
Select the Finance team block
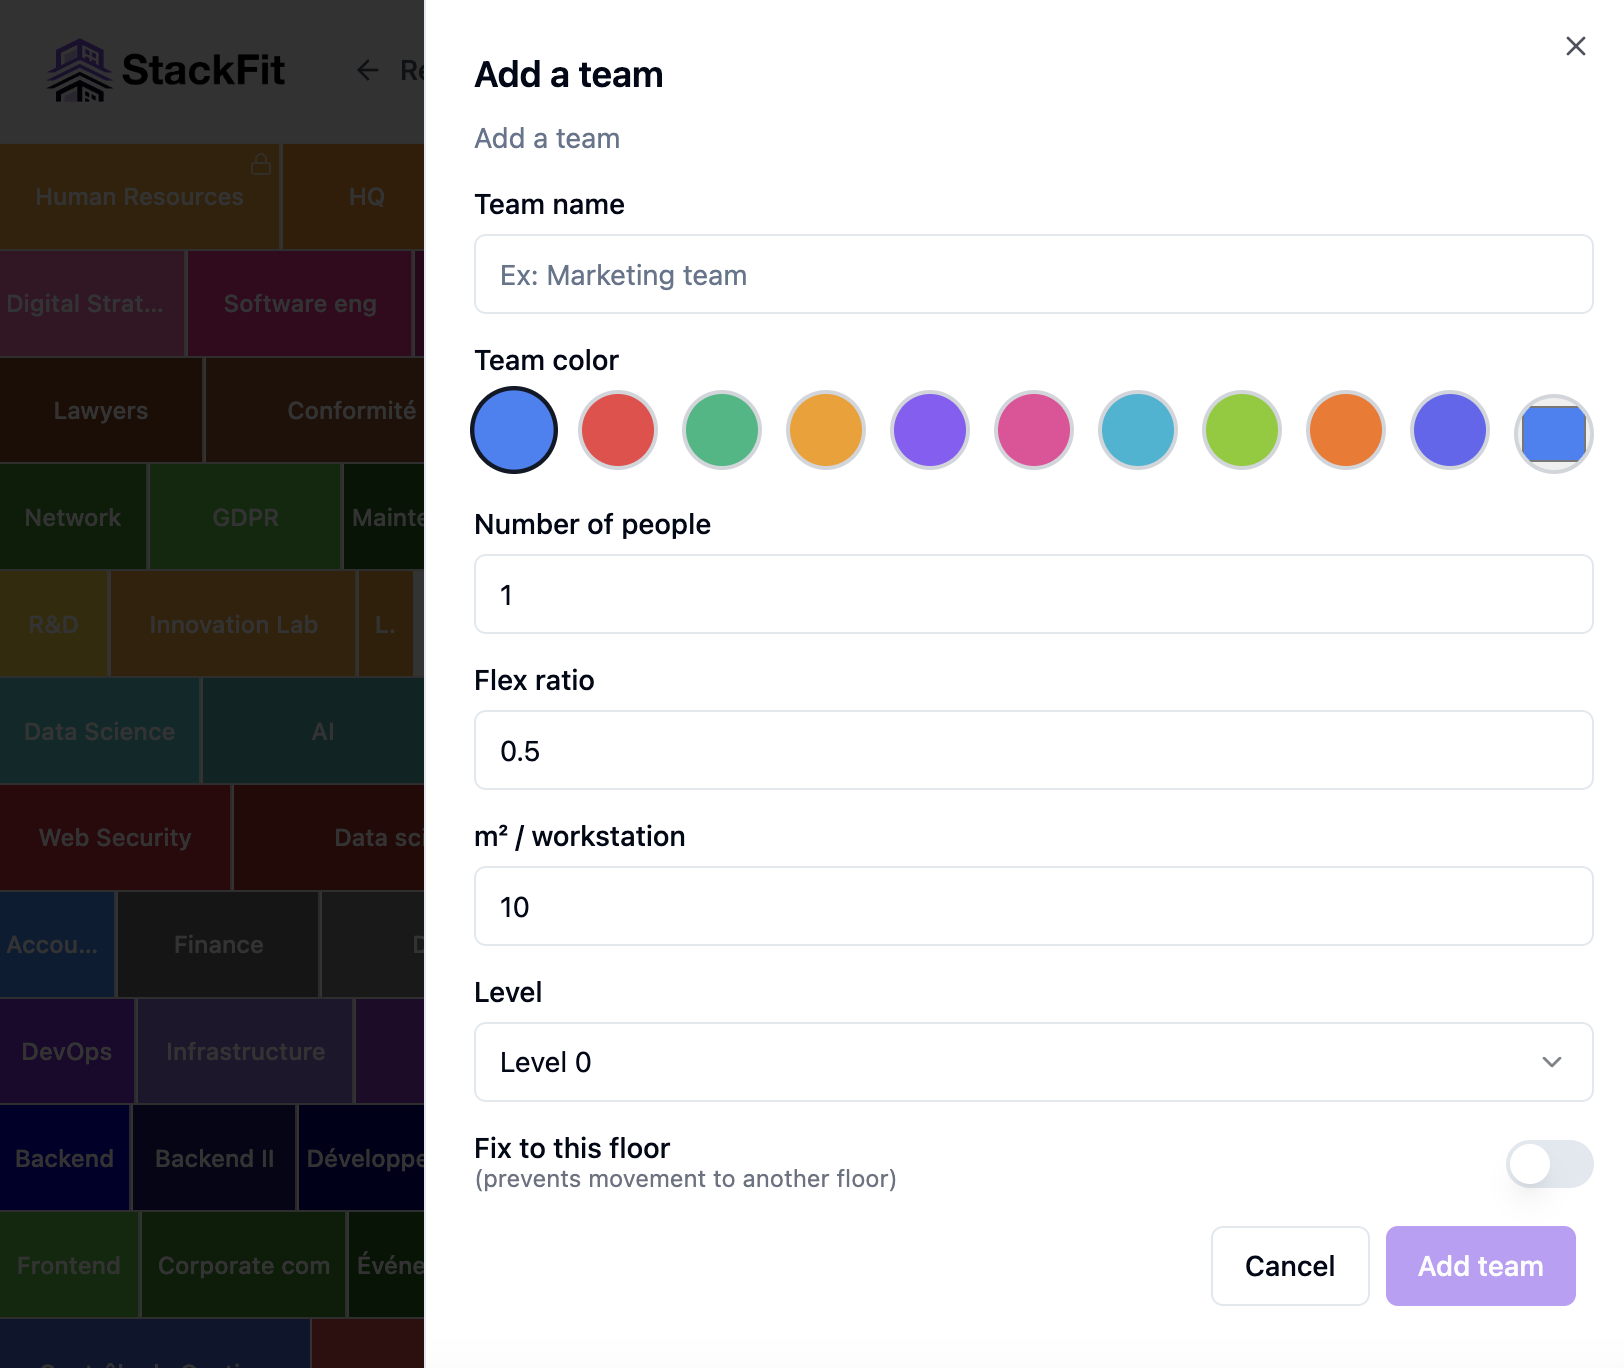point(218,945)
